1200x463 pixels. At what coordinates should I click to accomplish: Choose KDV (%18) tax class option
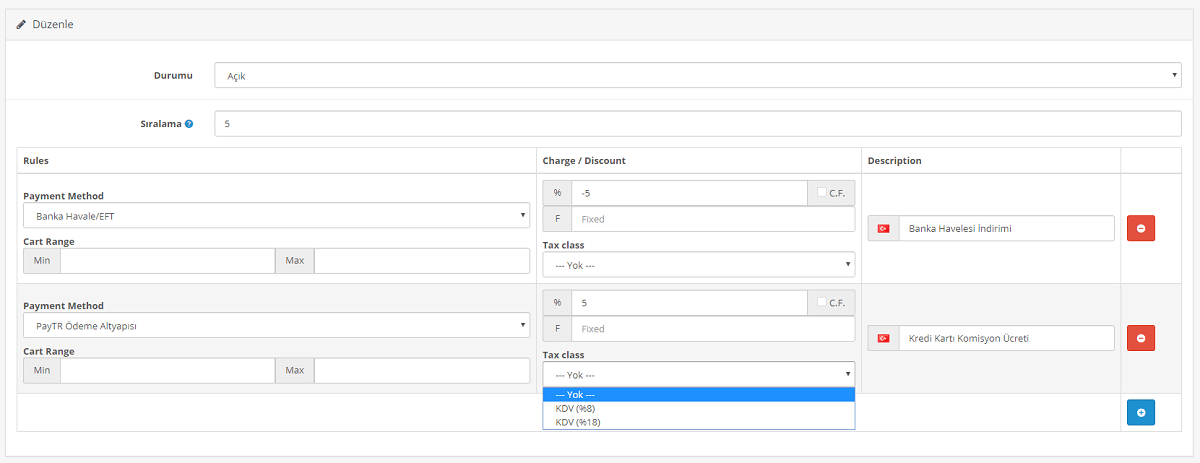pos(699,422)
